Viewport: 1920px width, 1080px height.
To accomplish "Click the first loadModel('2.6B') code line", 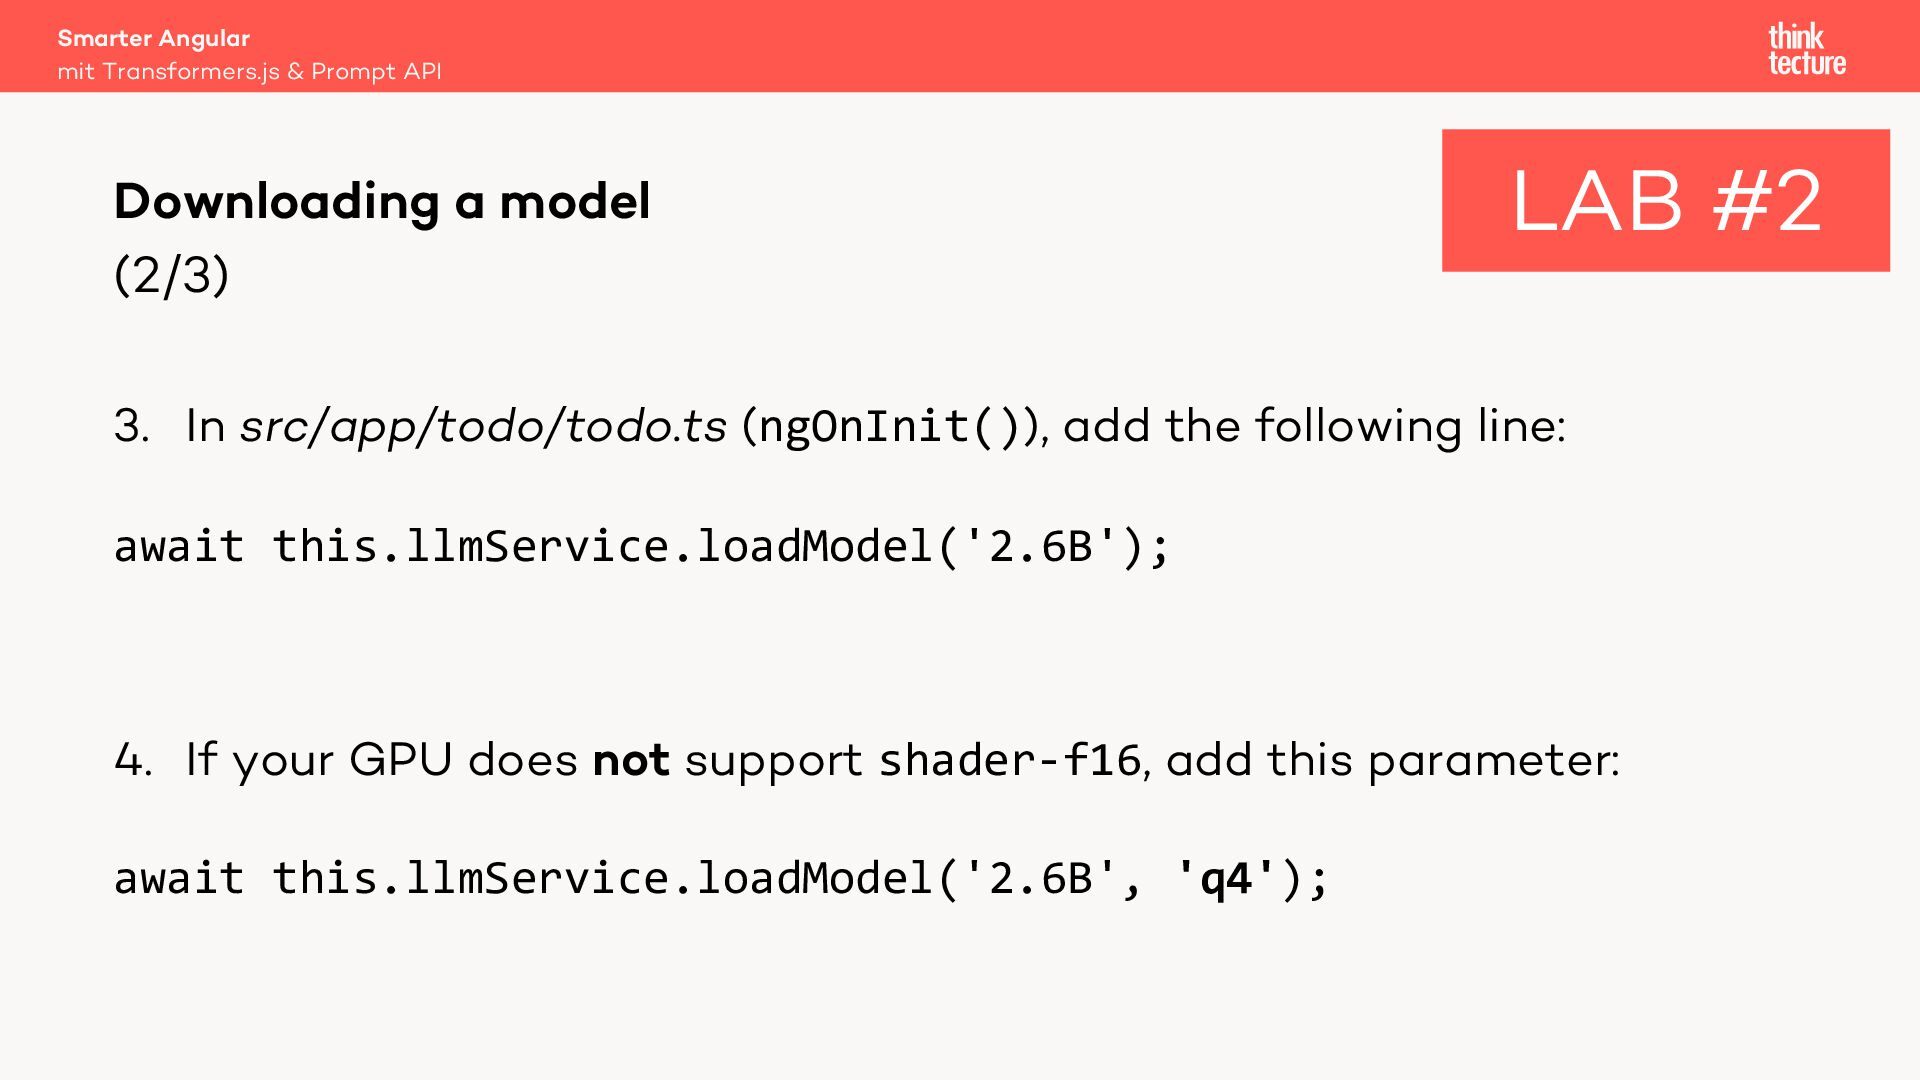I will click(x=641, y=546).
